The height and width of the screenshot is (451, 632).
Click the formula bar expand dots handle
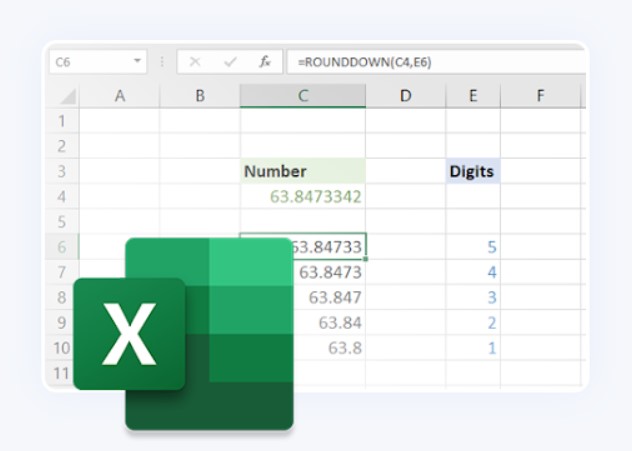pyautogui.click(x=162, y=62)
